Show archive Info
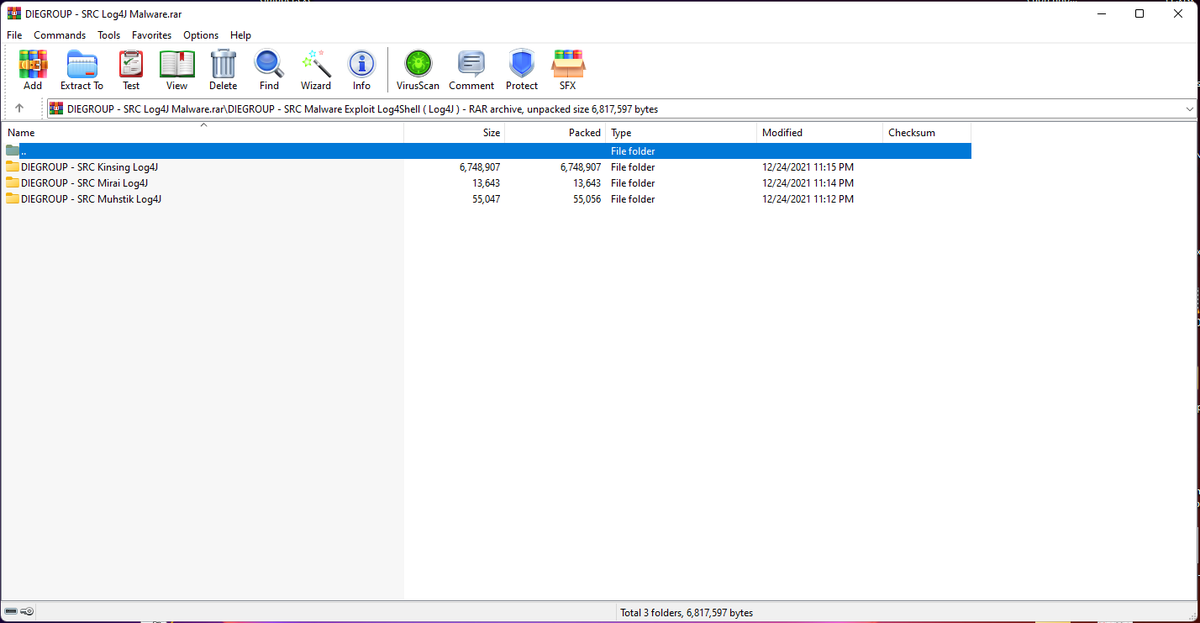 [x=362, y=64]
